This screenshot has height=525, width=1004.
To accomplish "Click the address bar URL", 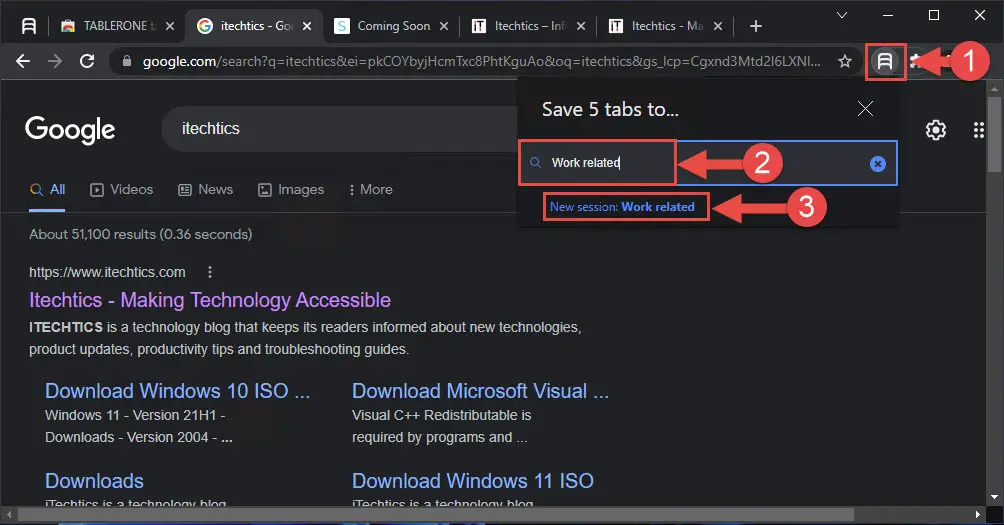I will tap(481, 61).
